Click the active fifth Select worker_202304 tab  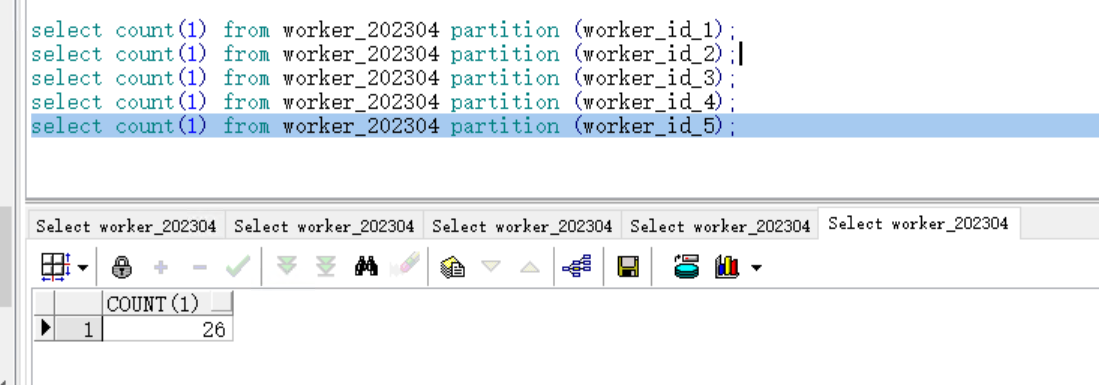918,224
